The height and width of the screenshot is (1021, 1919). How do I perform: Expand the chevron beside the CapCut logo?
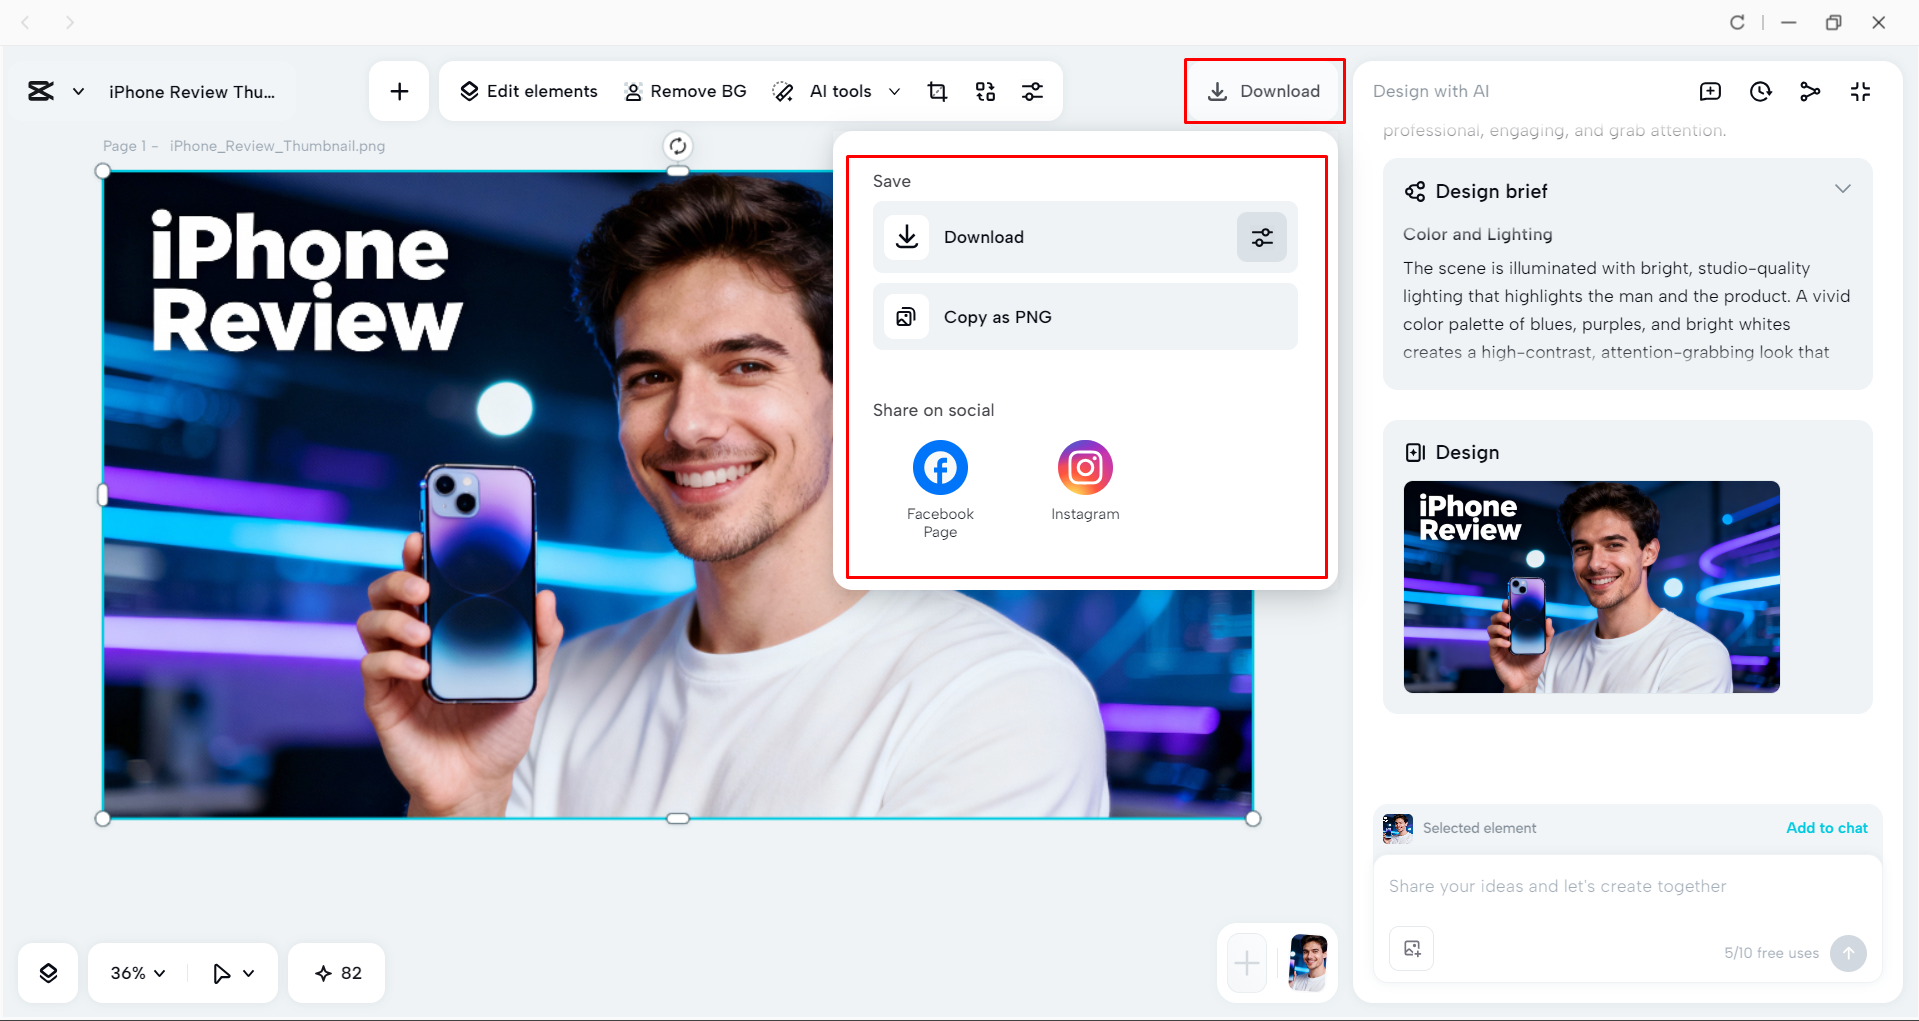coord(78,92)
